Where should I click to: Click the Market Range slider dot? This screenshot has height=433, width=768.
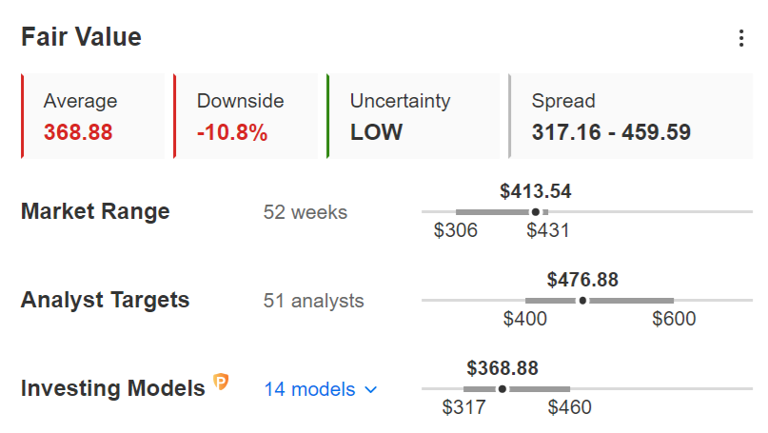(x=536, y=212)
